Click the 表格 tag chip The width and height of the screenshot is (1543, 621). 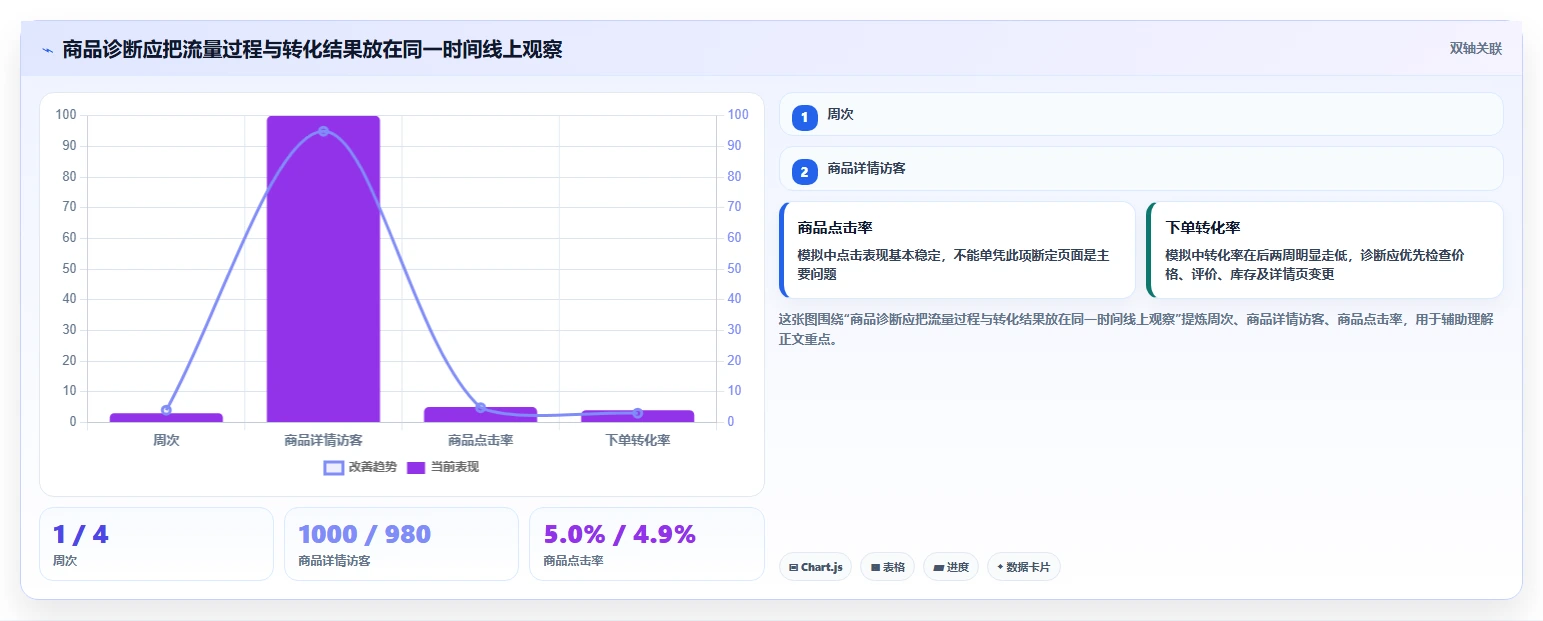(887, 567)
